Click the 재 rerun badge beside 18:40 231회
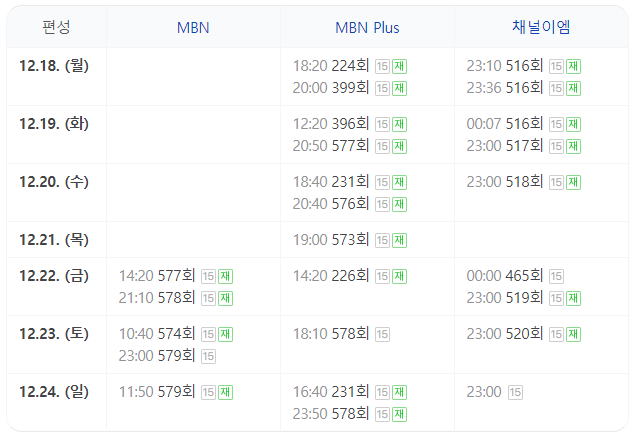The height and width of the screenshot is (438, 636). click(400, 182)
